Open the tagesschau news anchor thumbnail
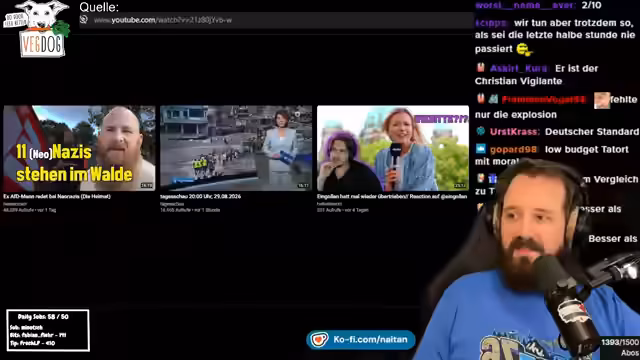The height and width of the screenshot is (360, 640). tap(236, 148)
